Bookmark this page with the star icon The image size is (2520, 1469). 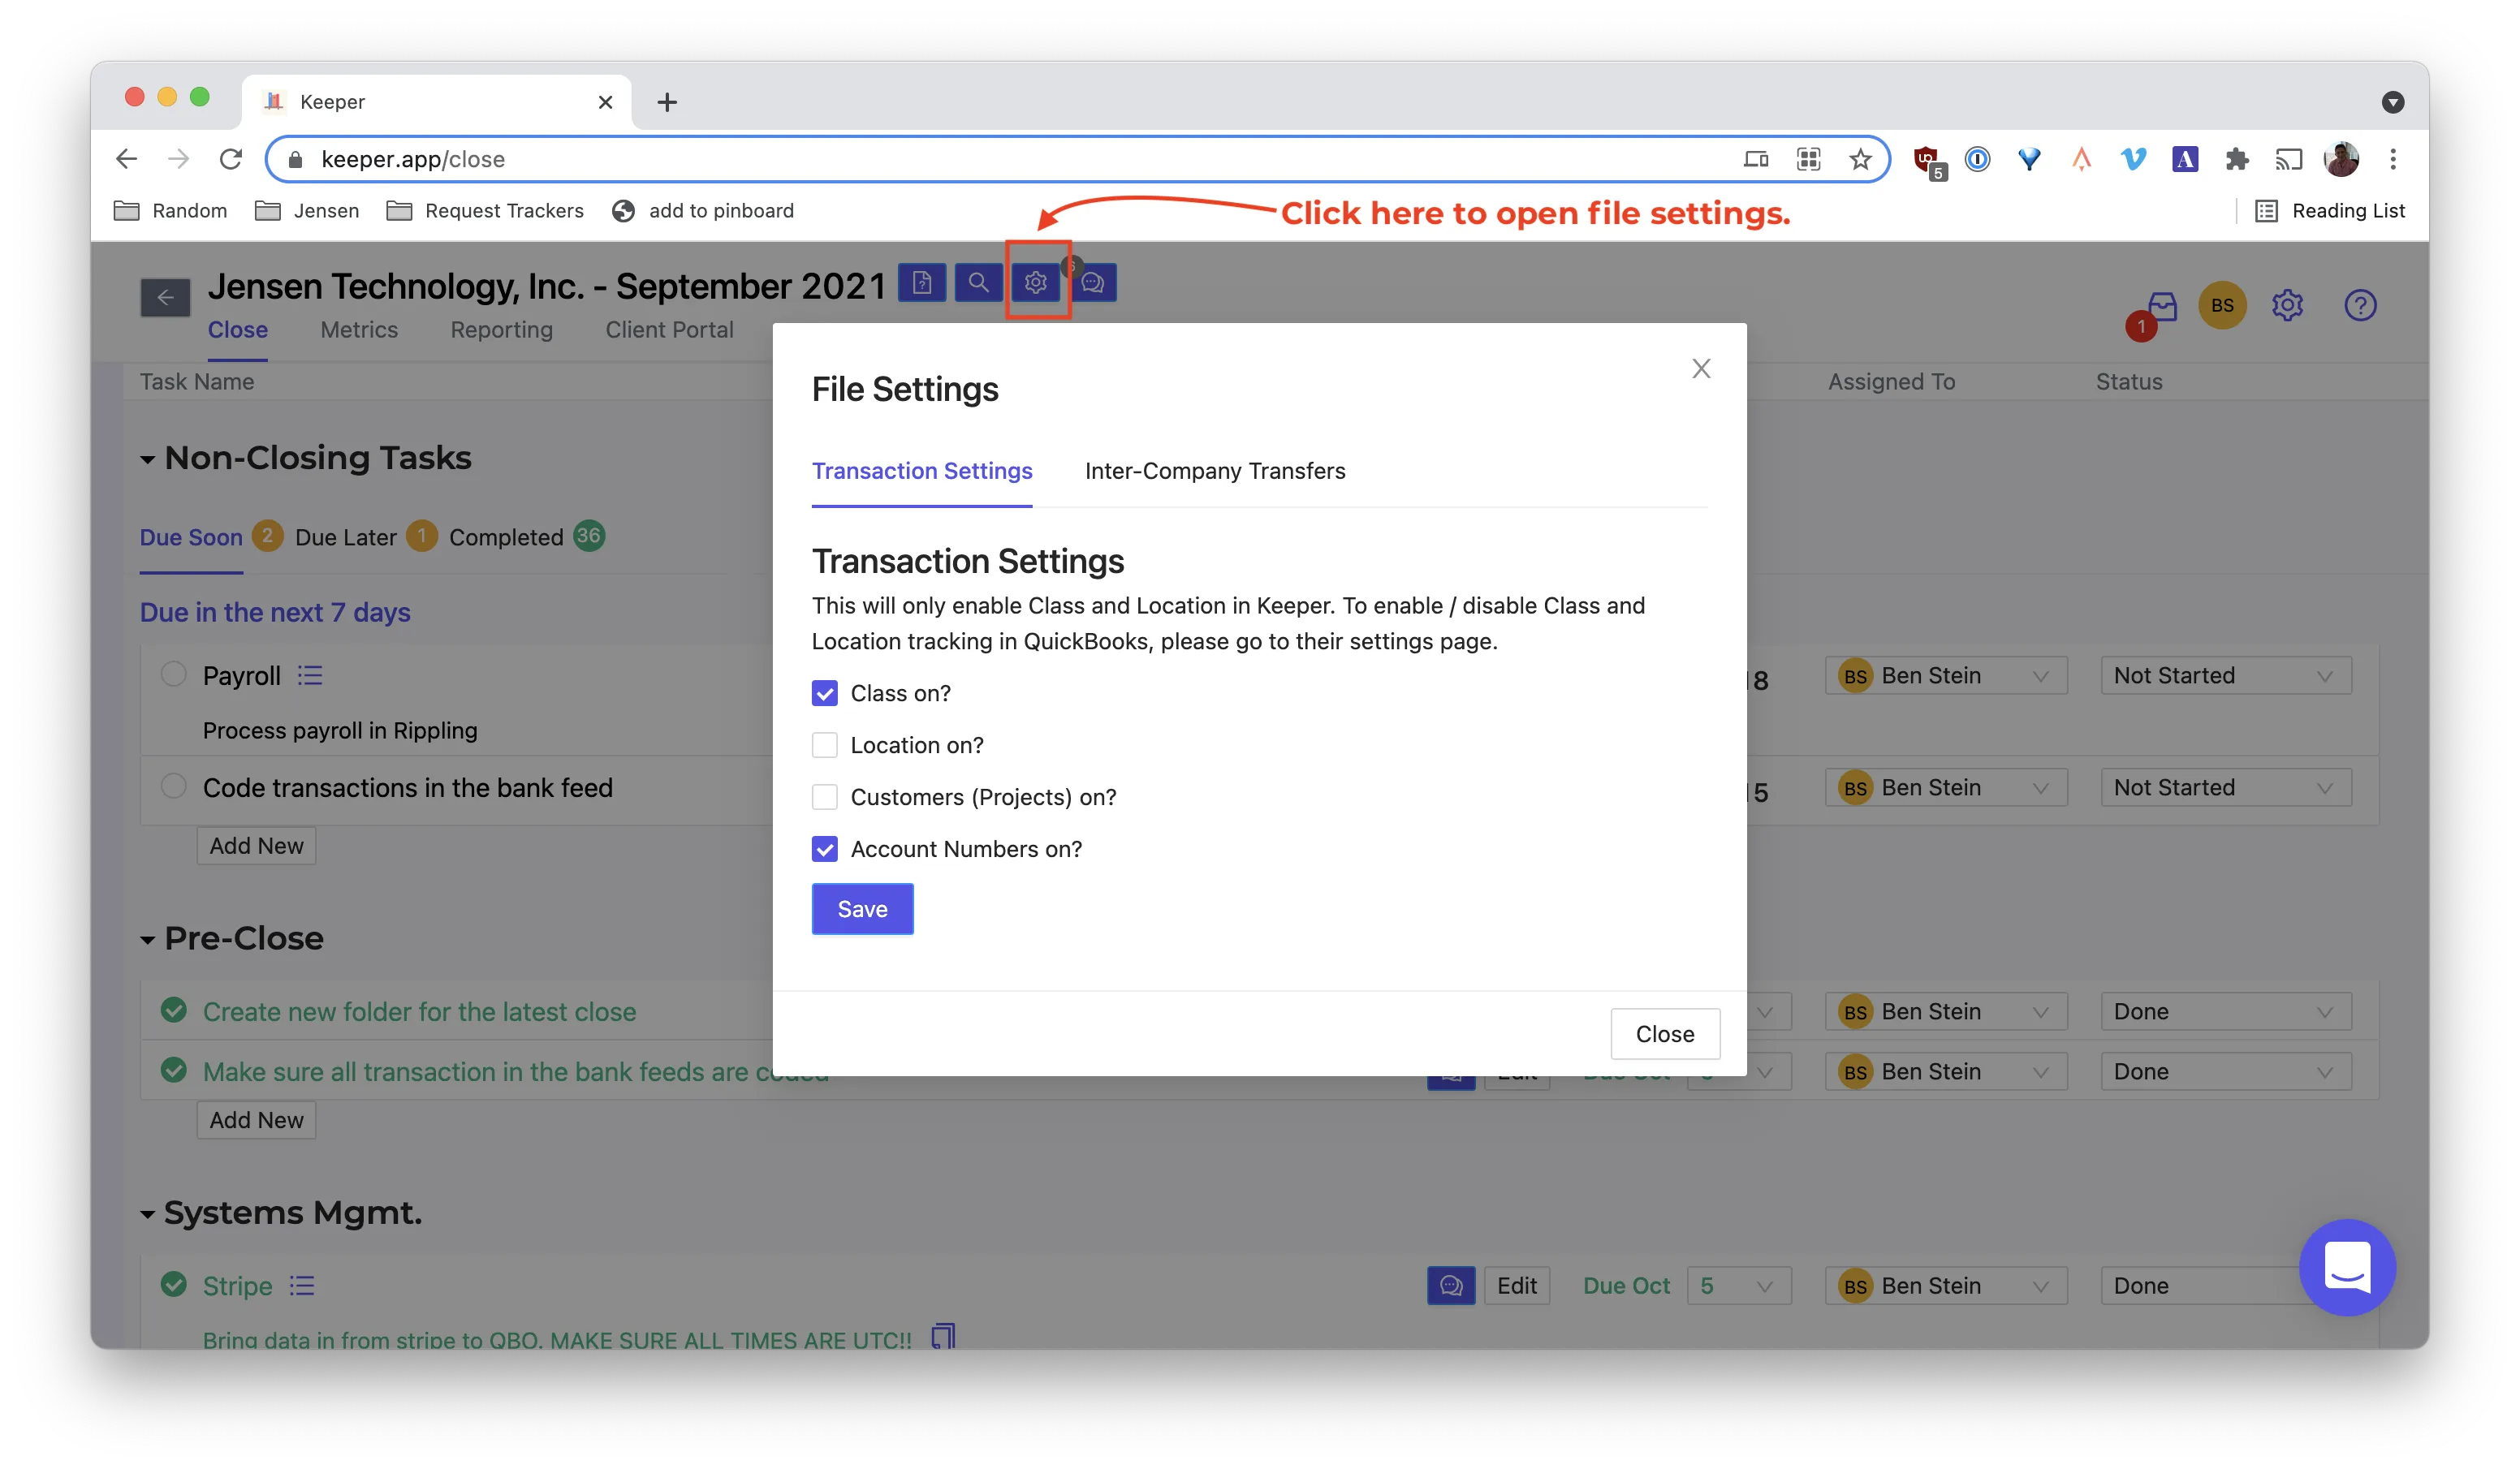pyautogui.click(x=1859, y=159)
